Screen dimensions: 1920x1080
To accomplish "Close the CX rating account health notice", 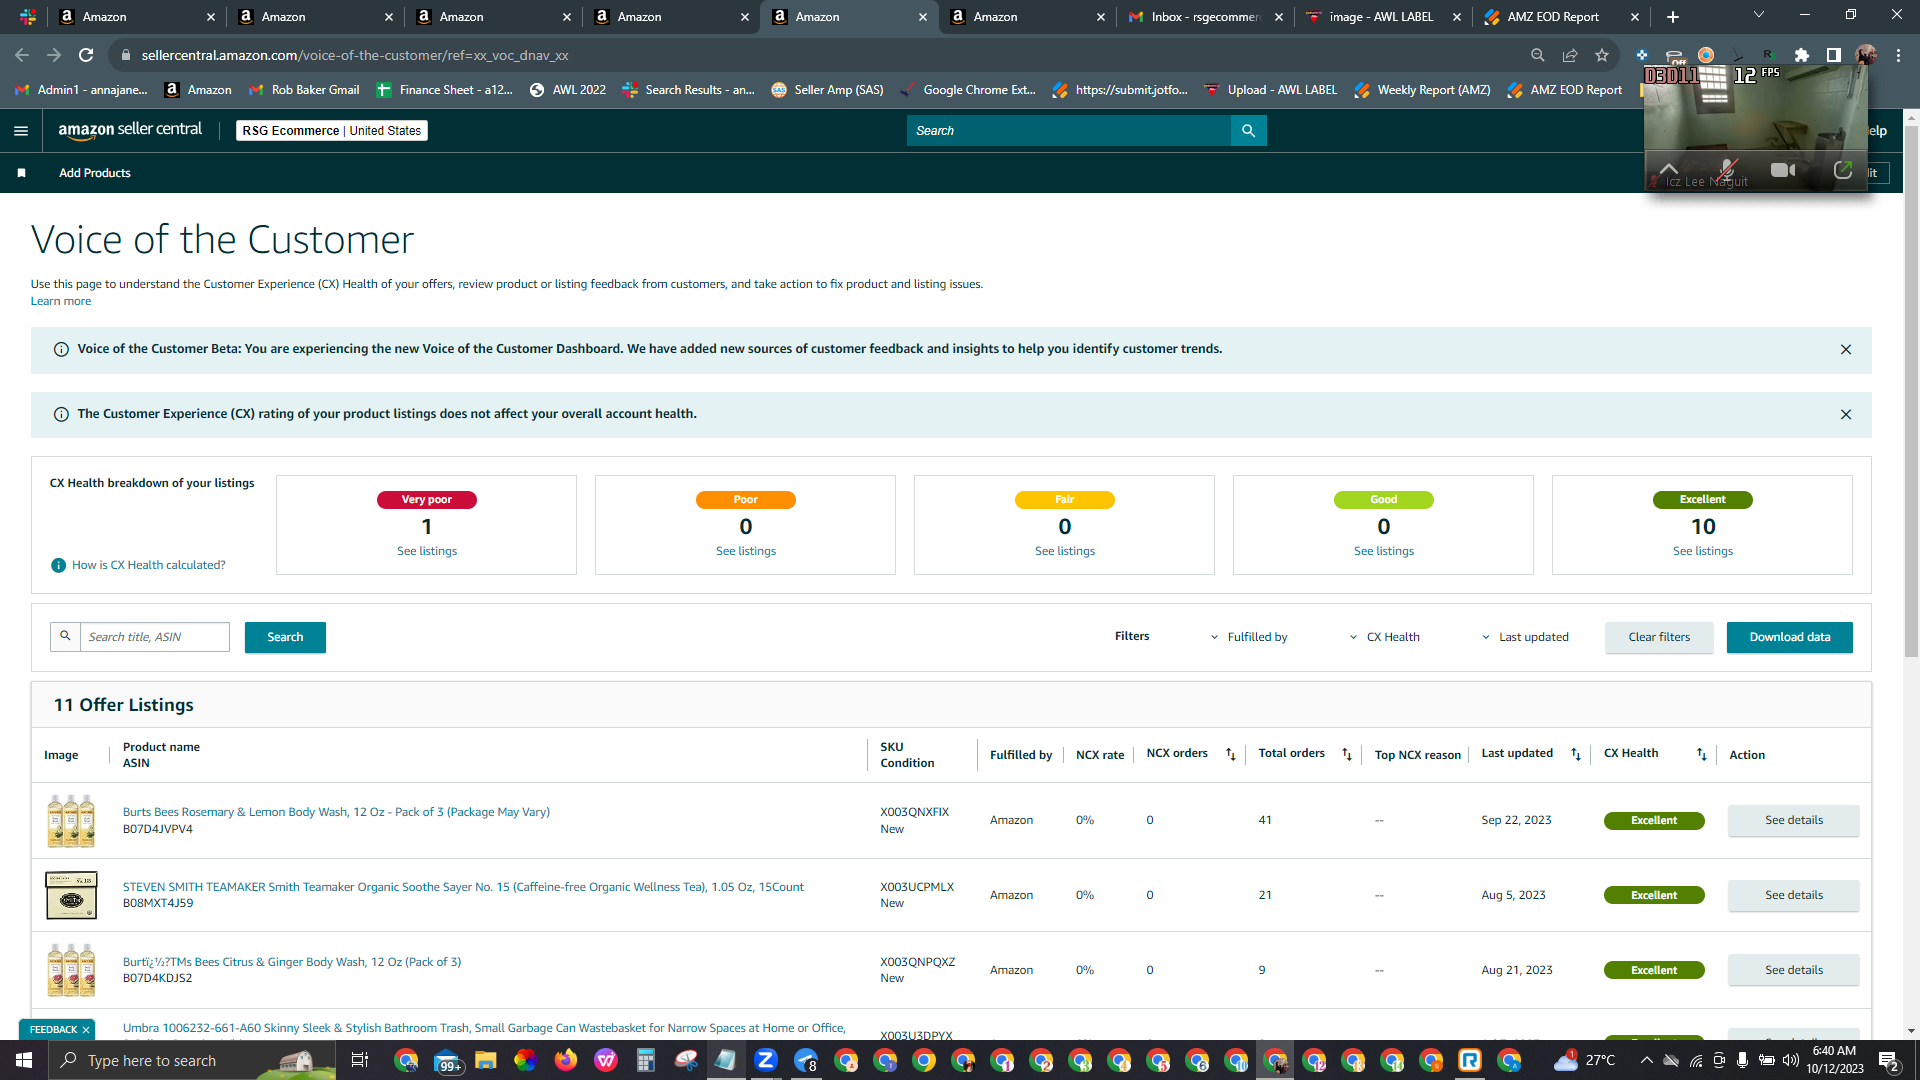I will click(x=1846, y=415).
